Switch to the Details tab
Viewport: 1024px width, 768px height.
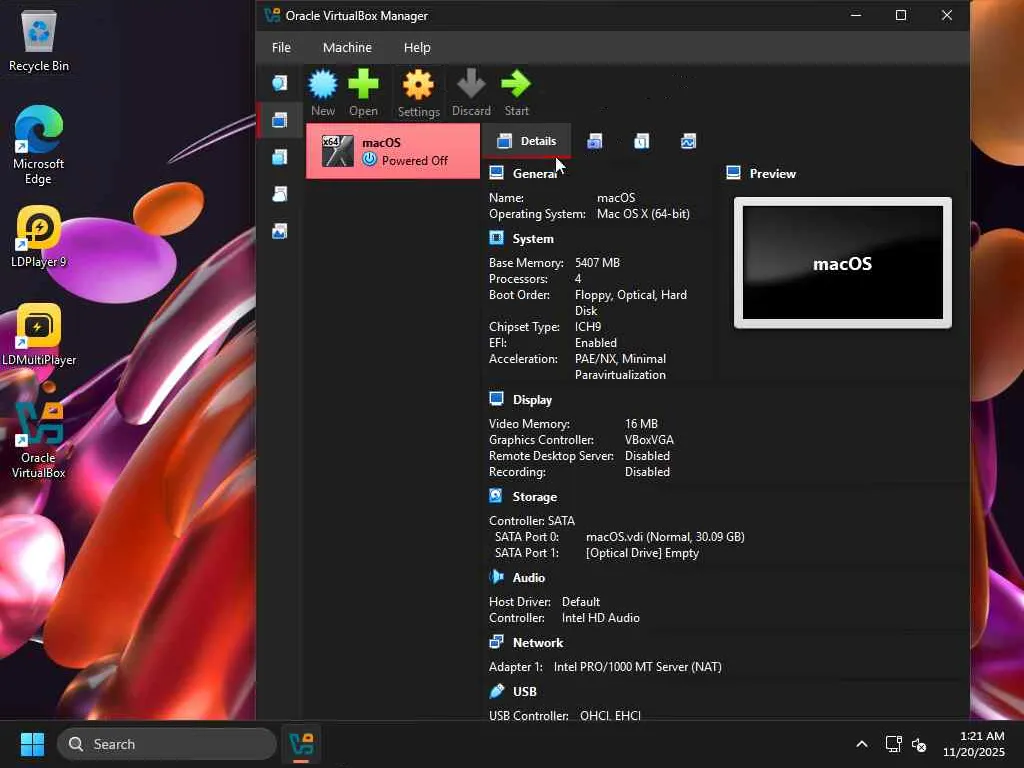coord(526,141)
